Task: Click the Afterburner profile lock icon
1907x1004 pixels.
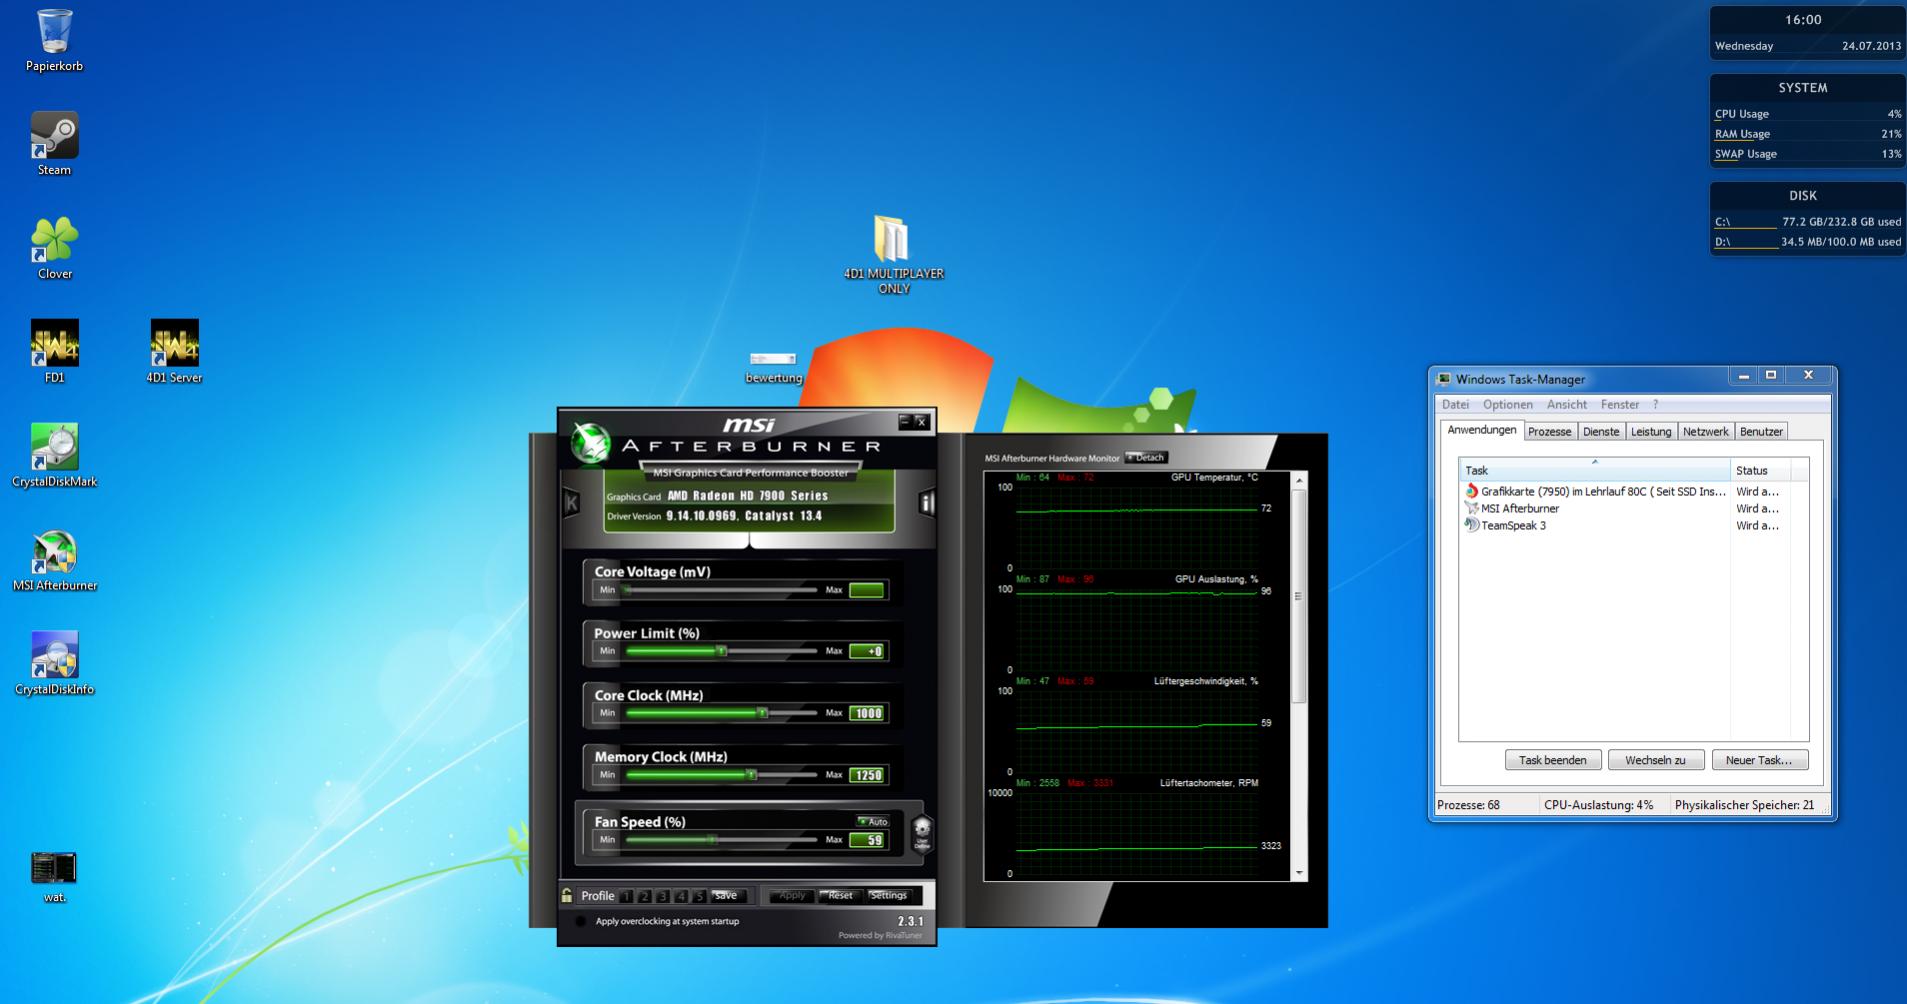Action: [567, 895]
